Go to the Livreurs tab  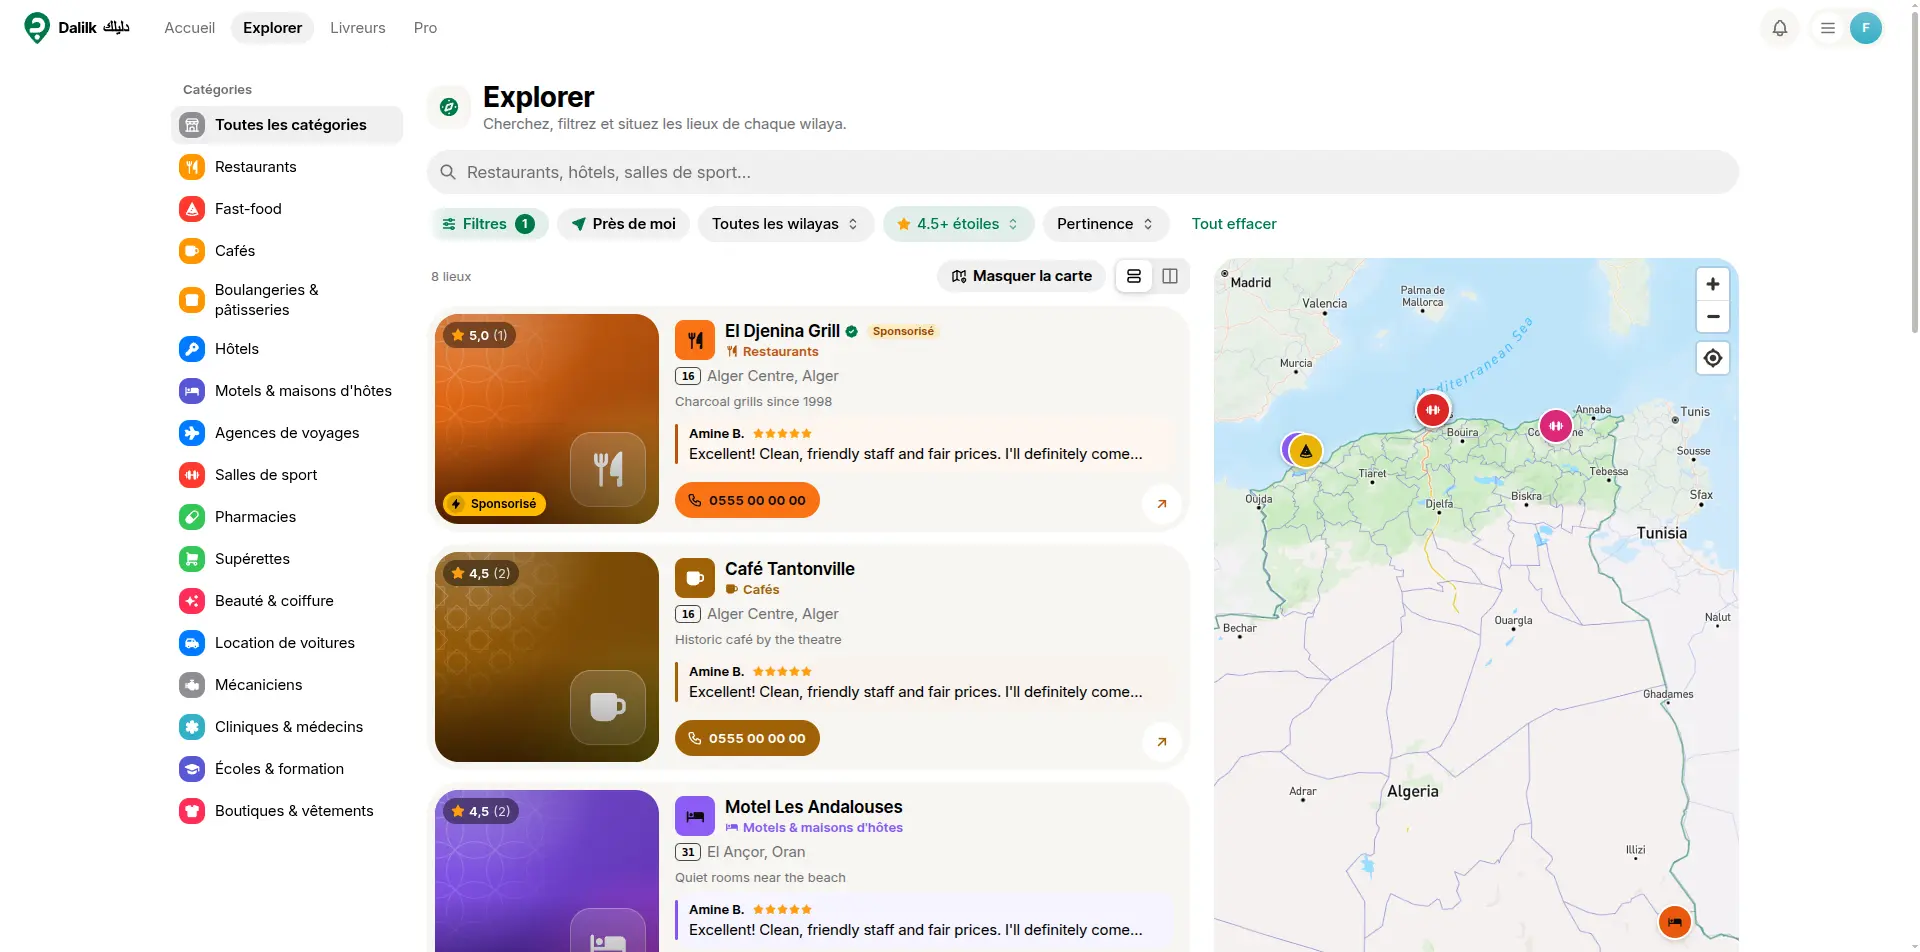(358, 28)
